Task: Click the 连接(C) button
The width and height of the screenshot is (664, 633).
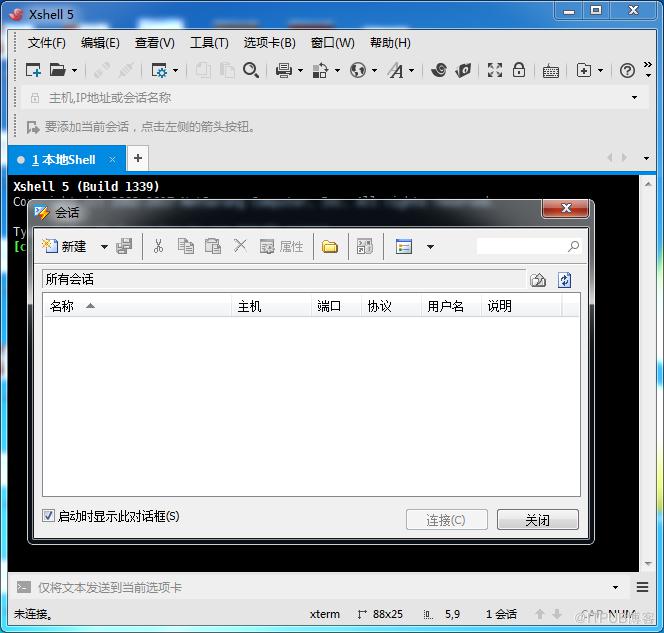Action: 446,520
